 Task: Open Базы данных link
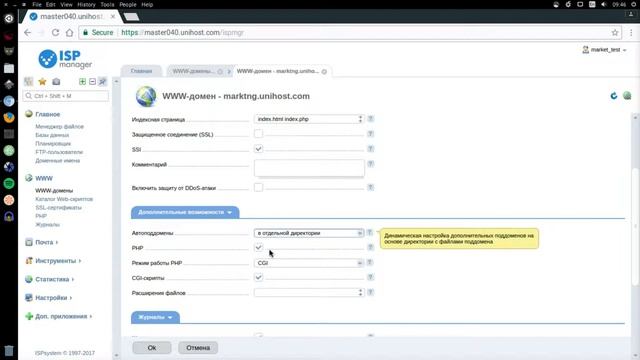[52, 135]
